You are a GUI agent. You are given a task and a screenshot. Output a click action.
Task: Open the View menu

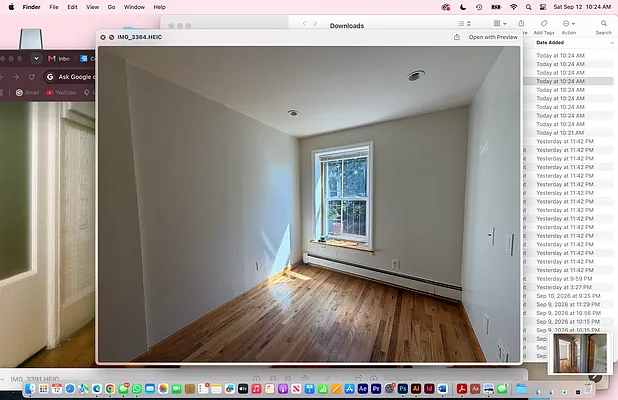pyautogui.click(x=93, y=7)
